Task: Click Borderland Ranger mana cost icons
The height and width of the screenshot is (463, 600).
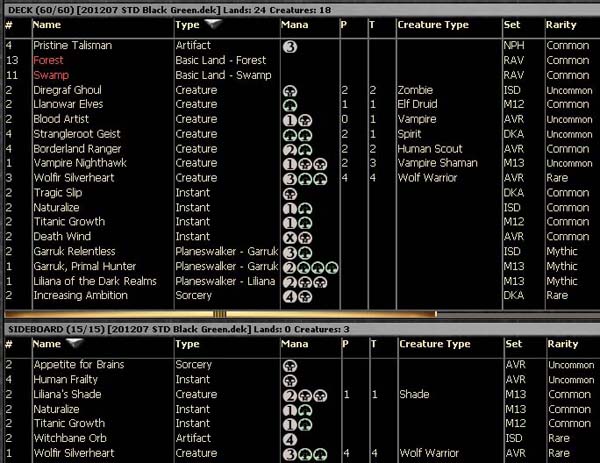Action: coord(297,150)
